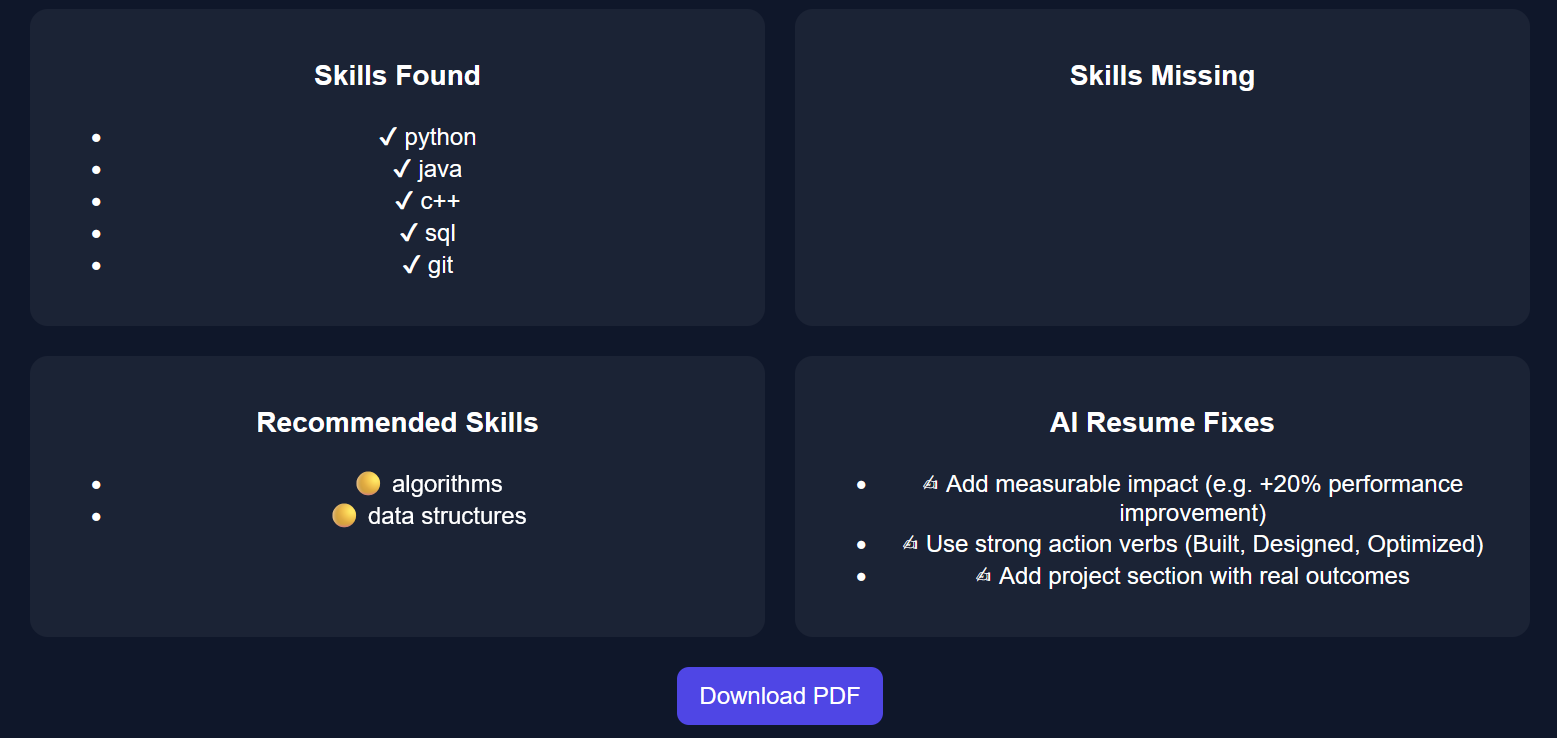Click the yellow circle icon beside algorithms
The height and width of the screenshot is (738, 1557).
click(368, 484)
